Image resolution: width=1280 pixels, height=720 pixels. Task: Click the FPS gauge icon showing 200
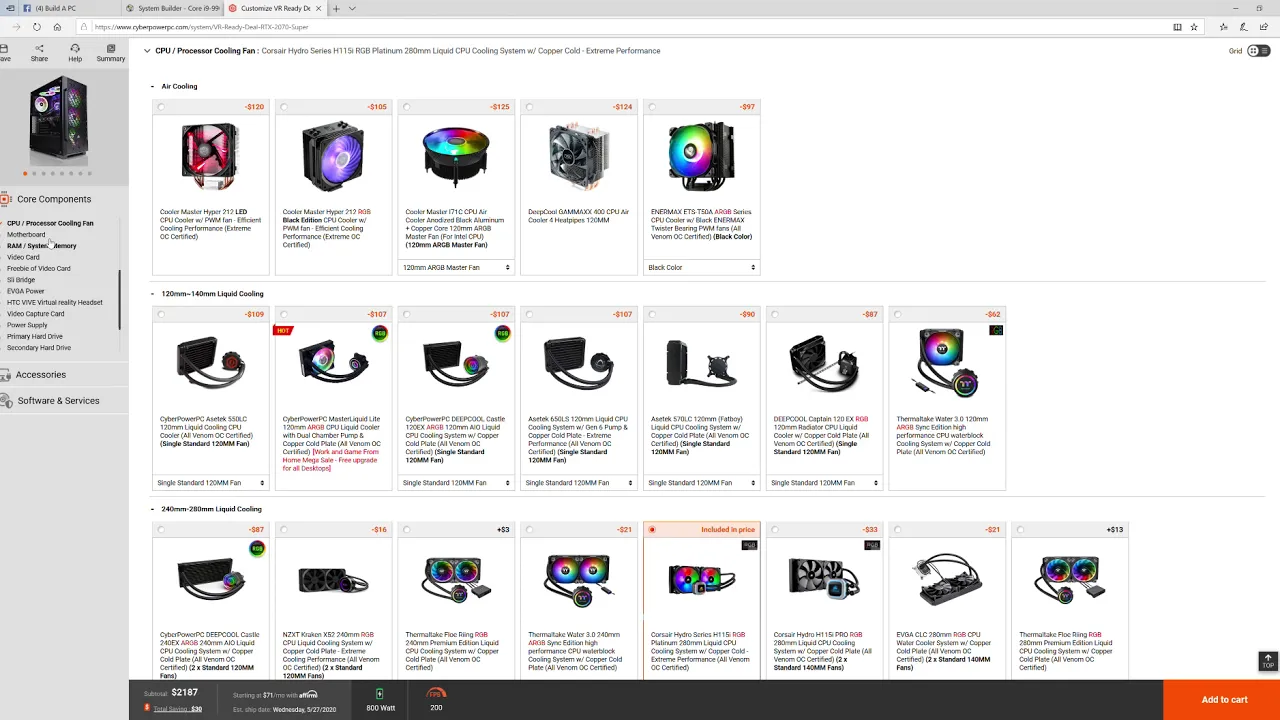436,693
